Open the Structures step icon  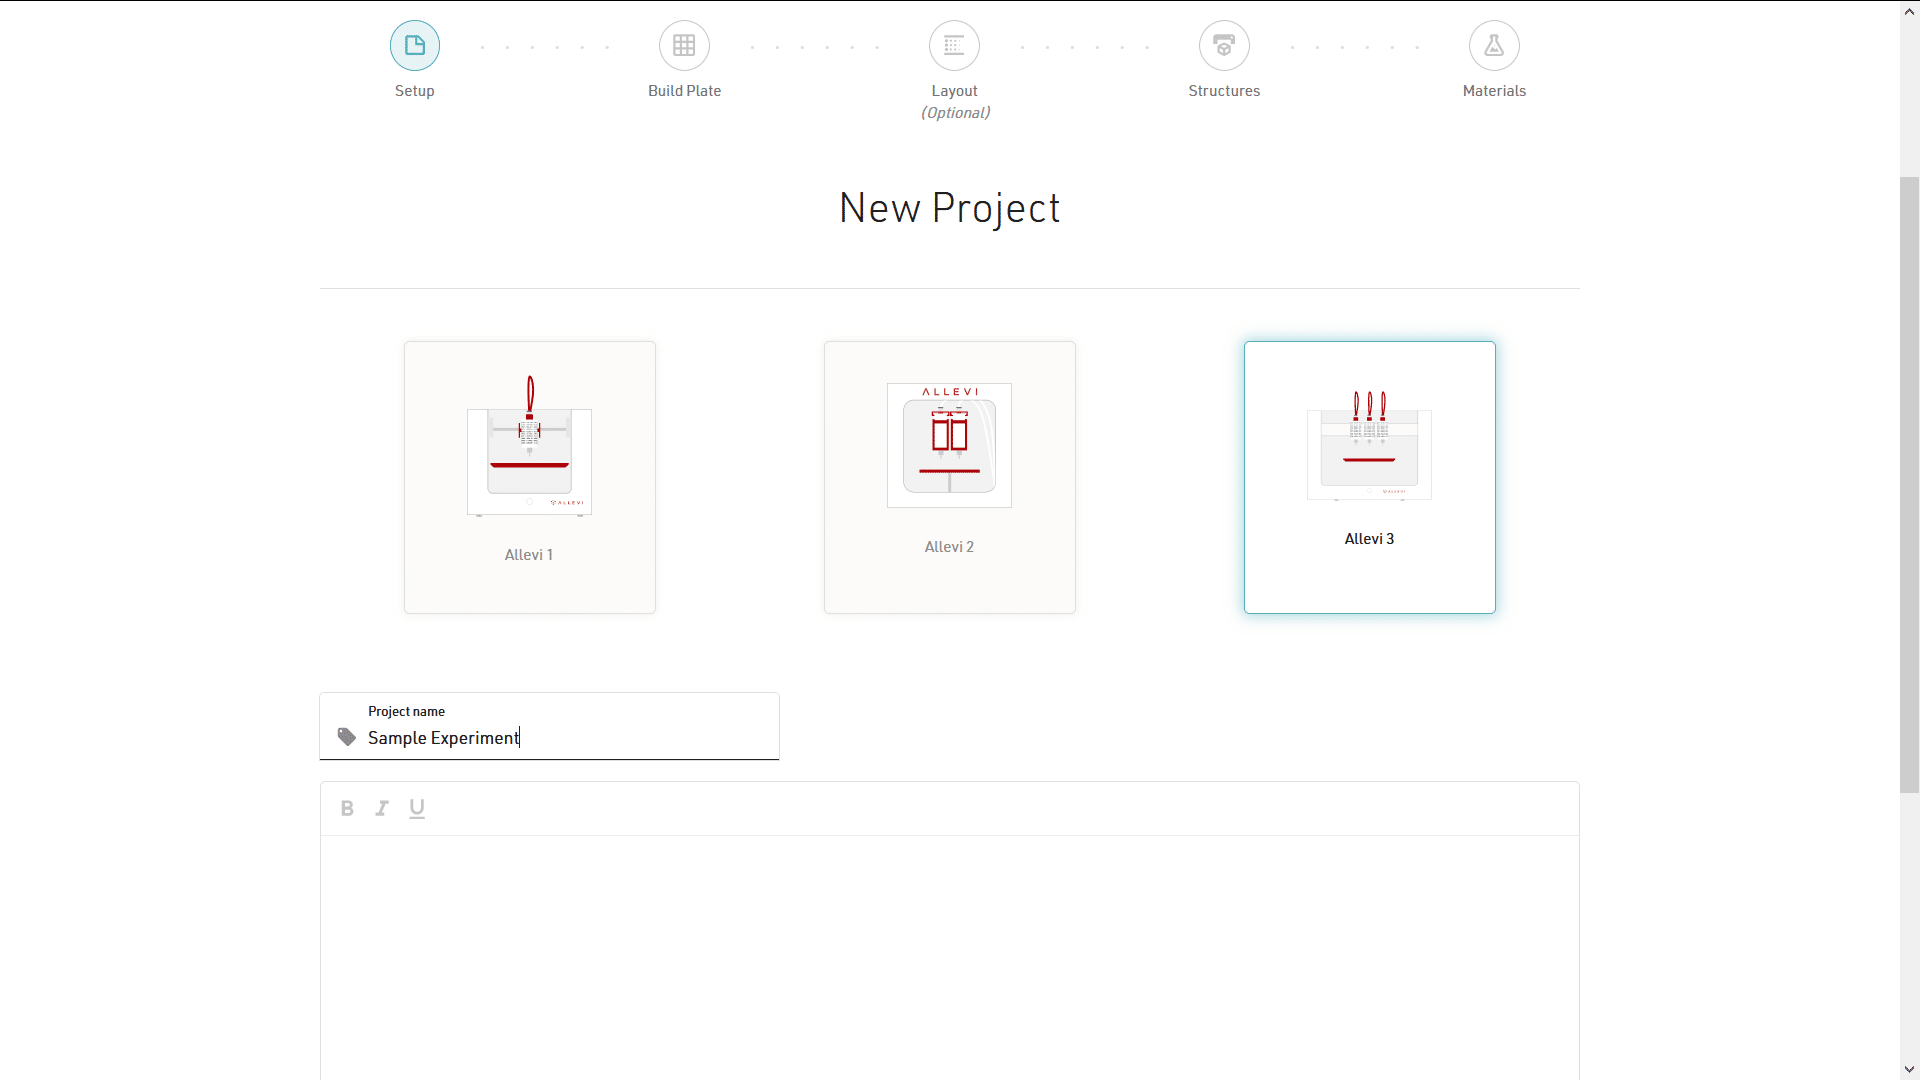pyautogui.click(x=1225, y=46)
